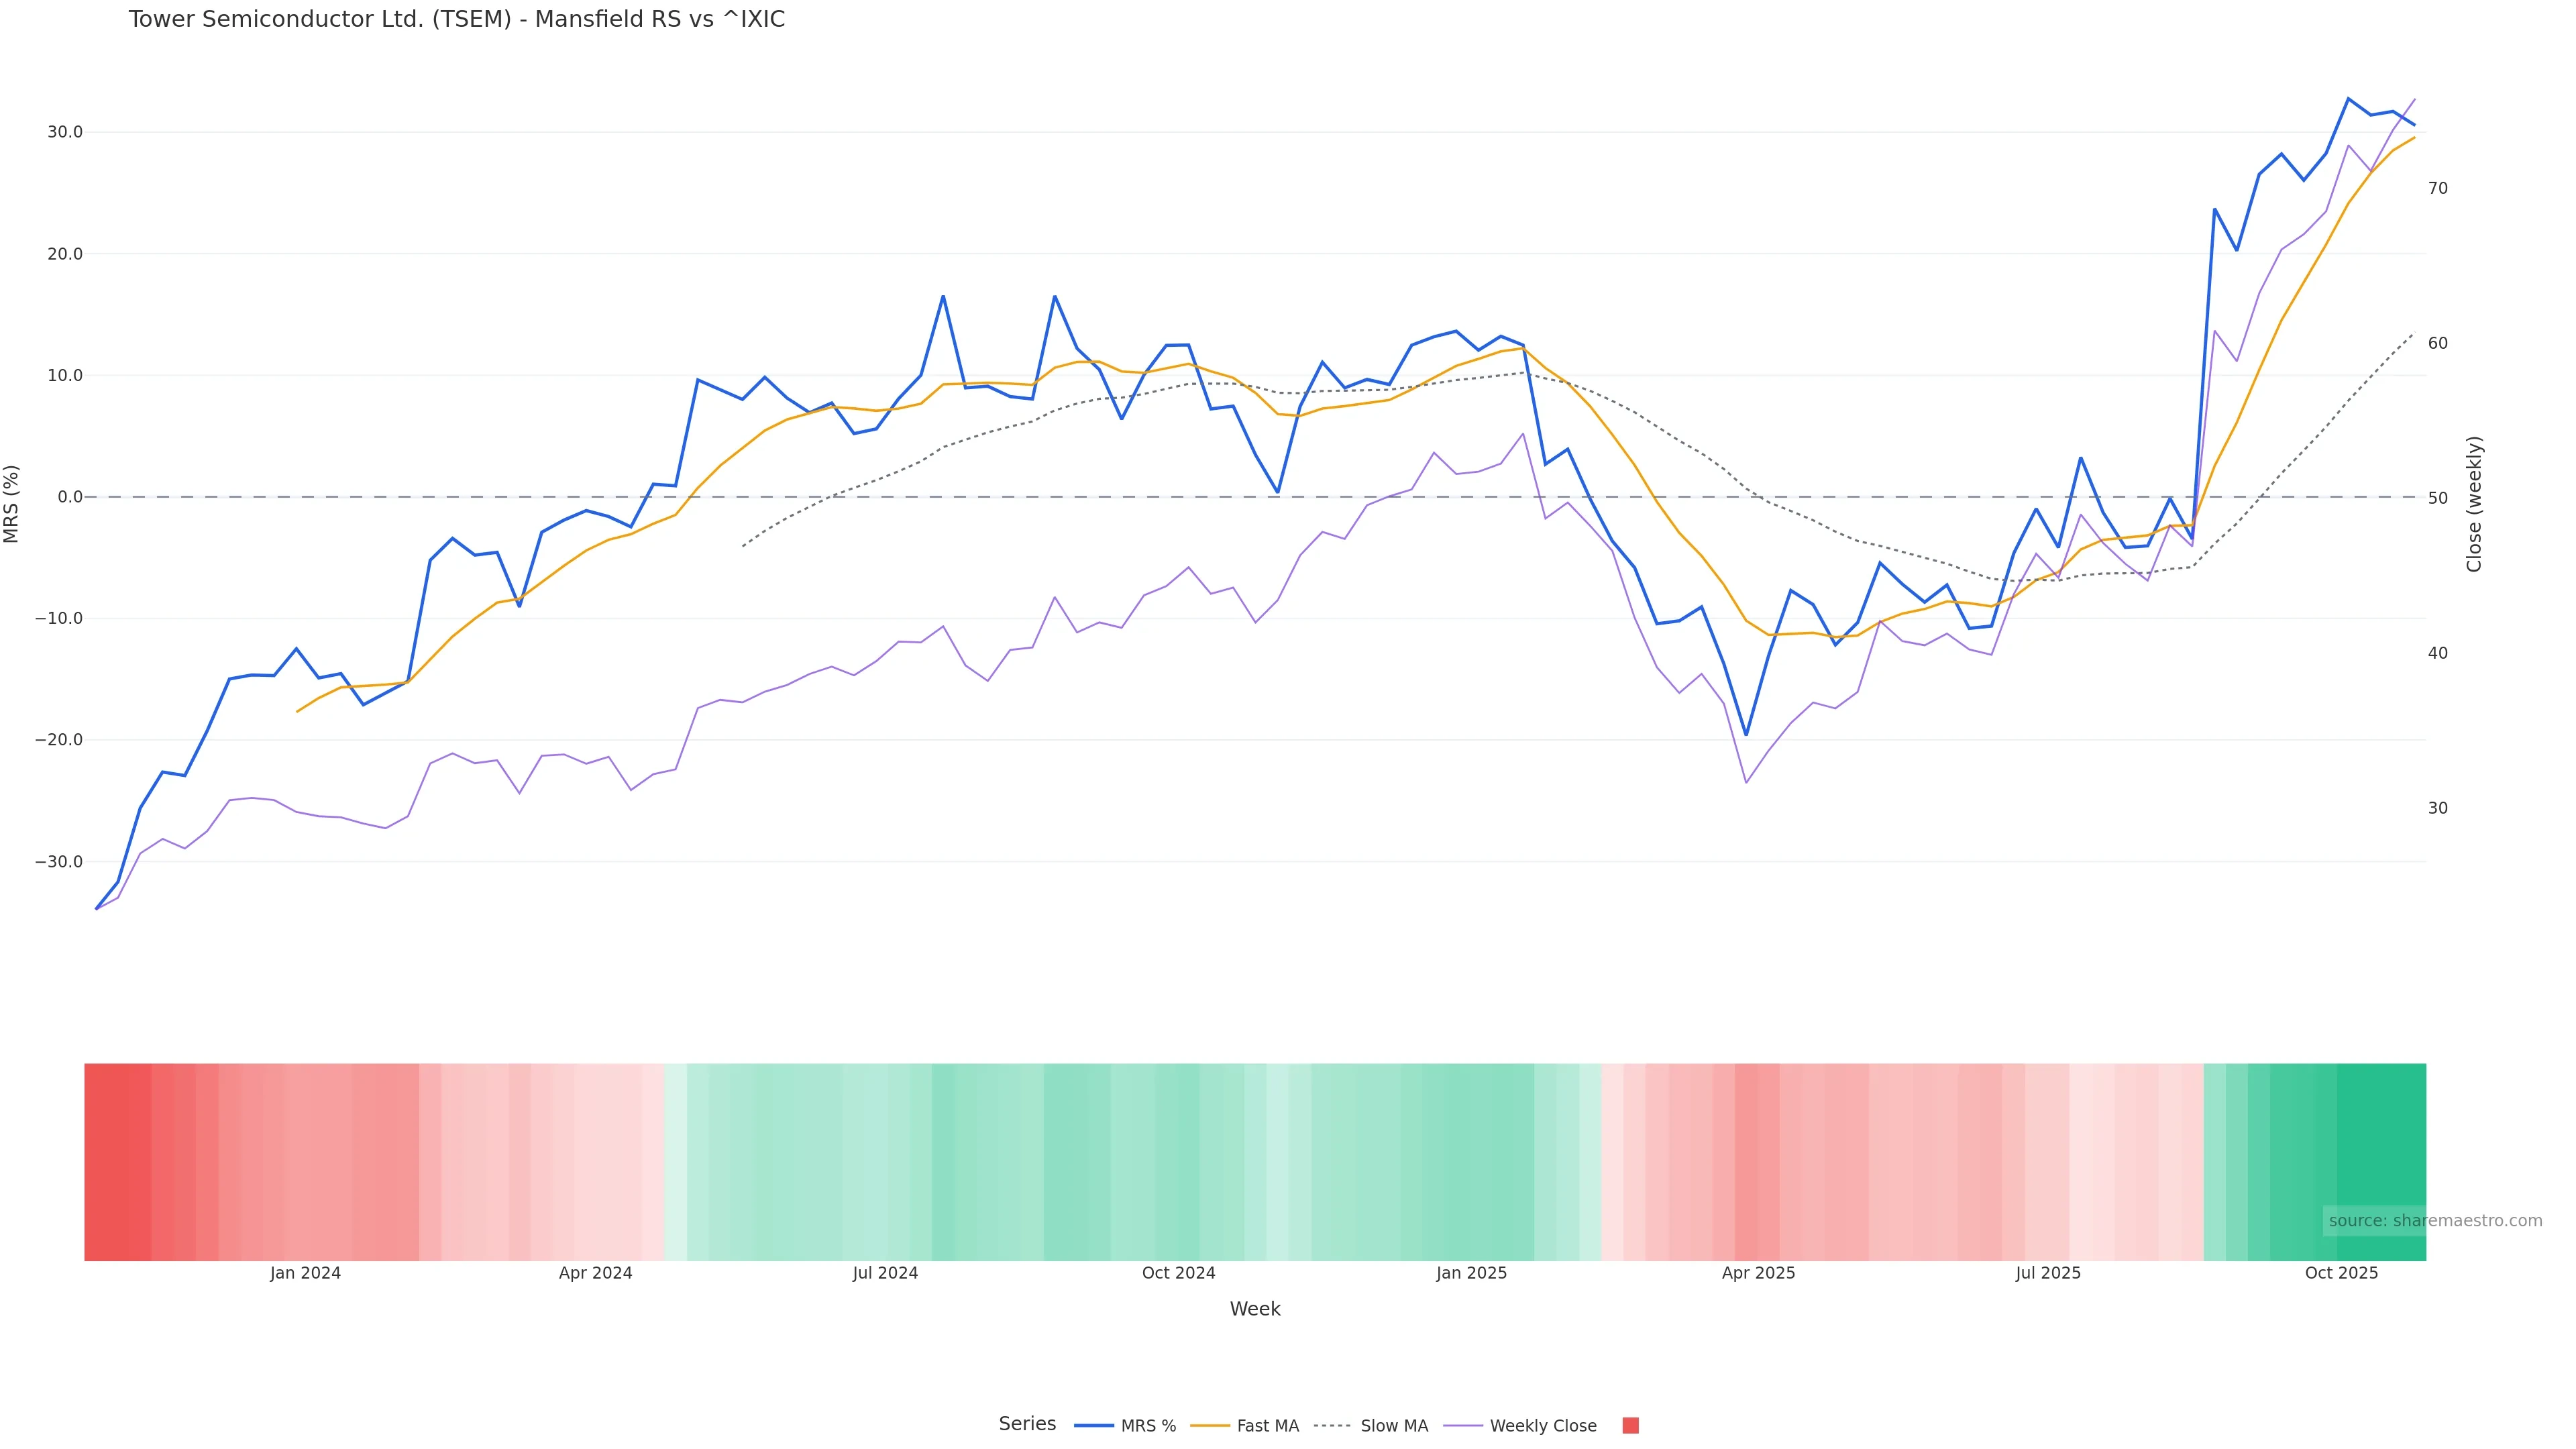The image size is (2576, 1449).
Task: Click the sharemaestro.com source label
Action: (x=2434, y=1221)
